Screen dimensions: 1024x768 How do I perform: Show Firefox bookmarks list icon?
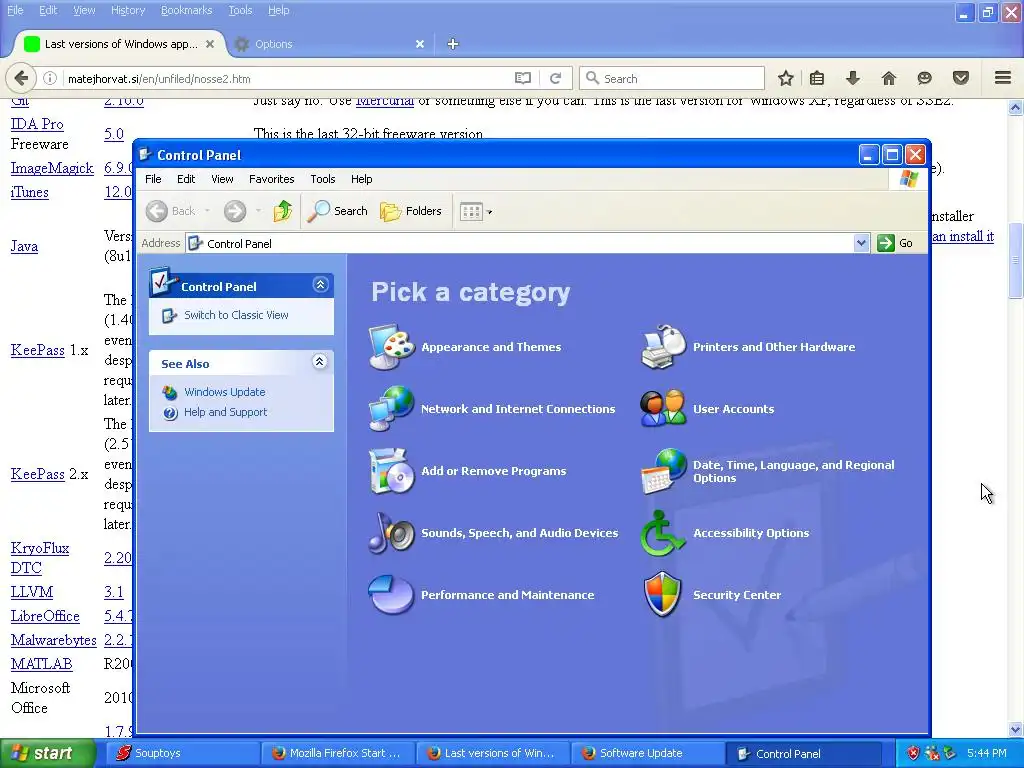(817, 78)
